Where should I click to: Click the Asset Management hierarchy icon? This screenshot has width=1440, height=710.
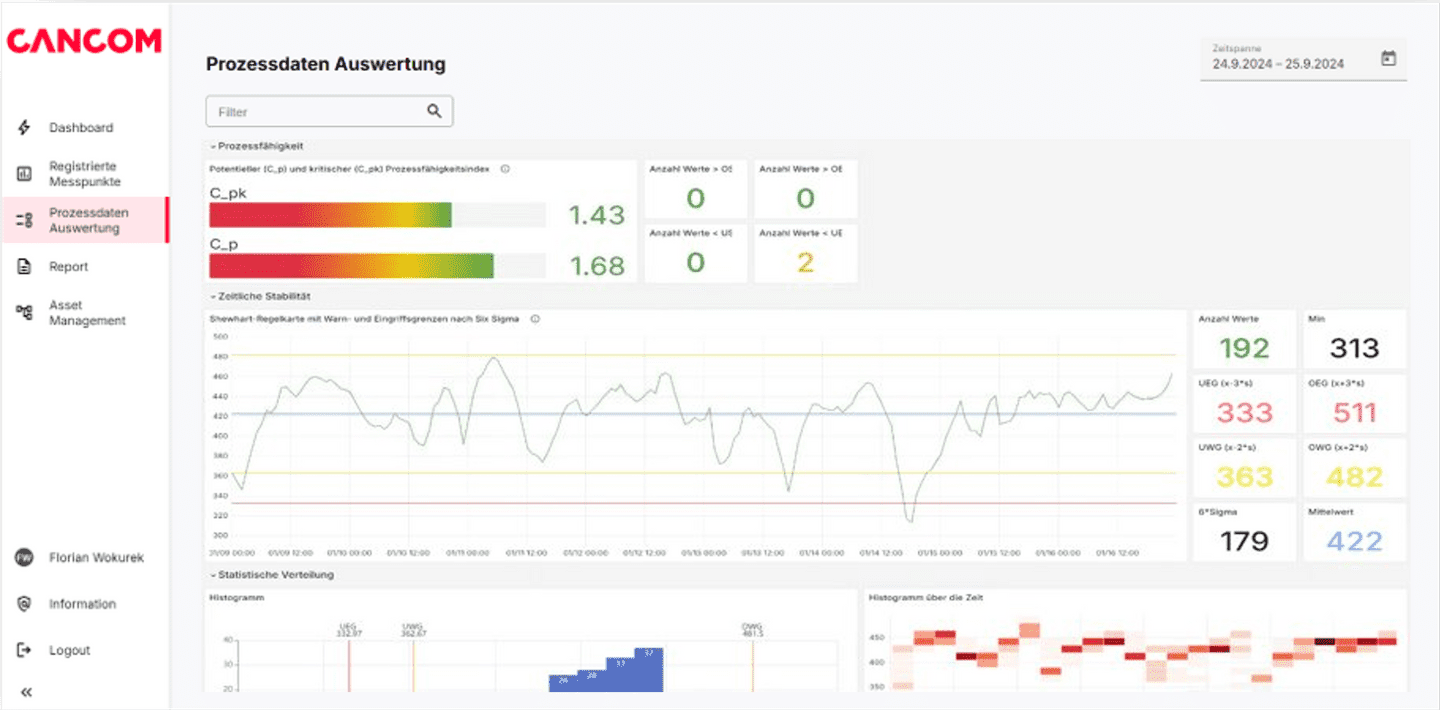click(25, 313)
